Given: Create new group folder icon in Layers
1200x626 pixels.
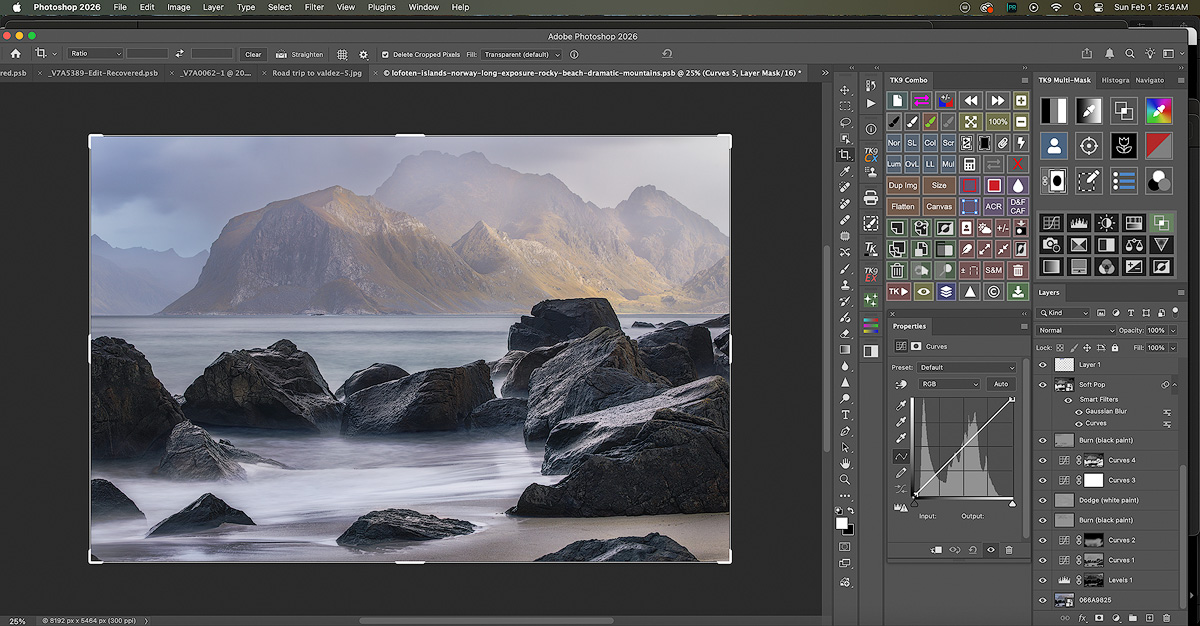Looking at the screenshot, I should pos(1133,619).
